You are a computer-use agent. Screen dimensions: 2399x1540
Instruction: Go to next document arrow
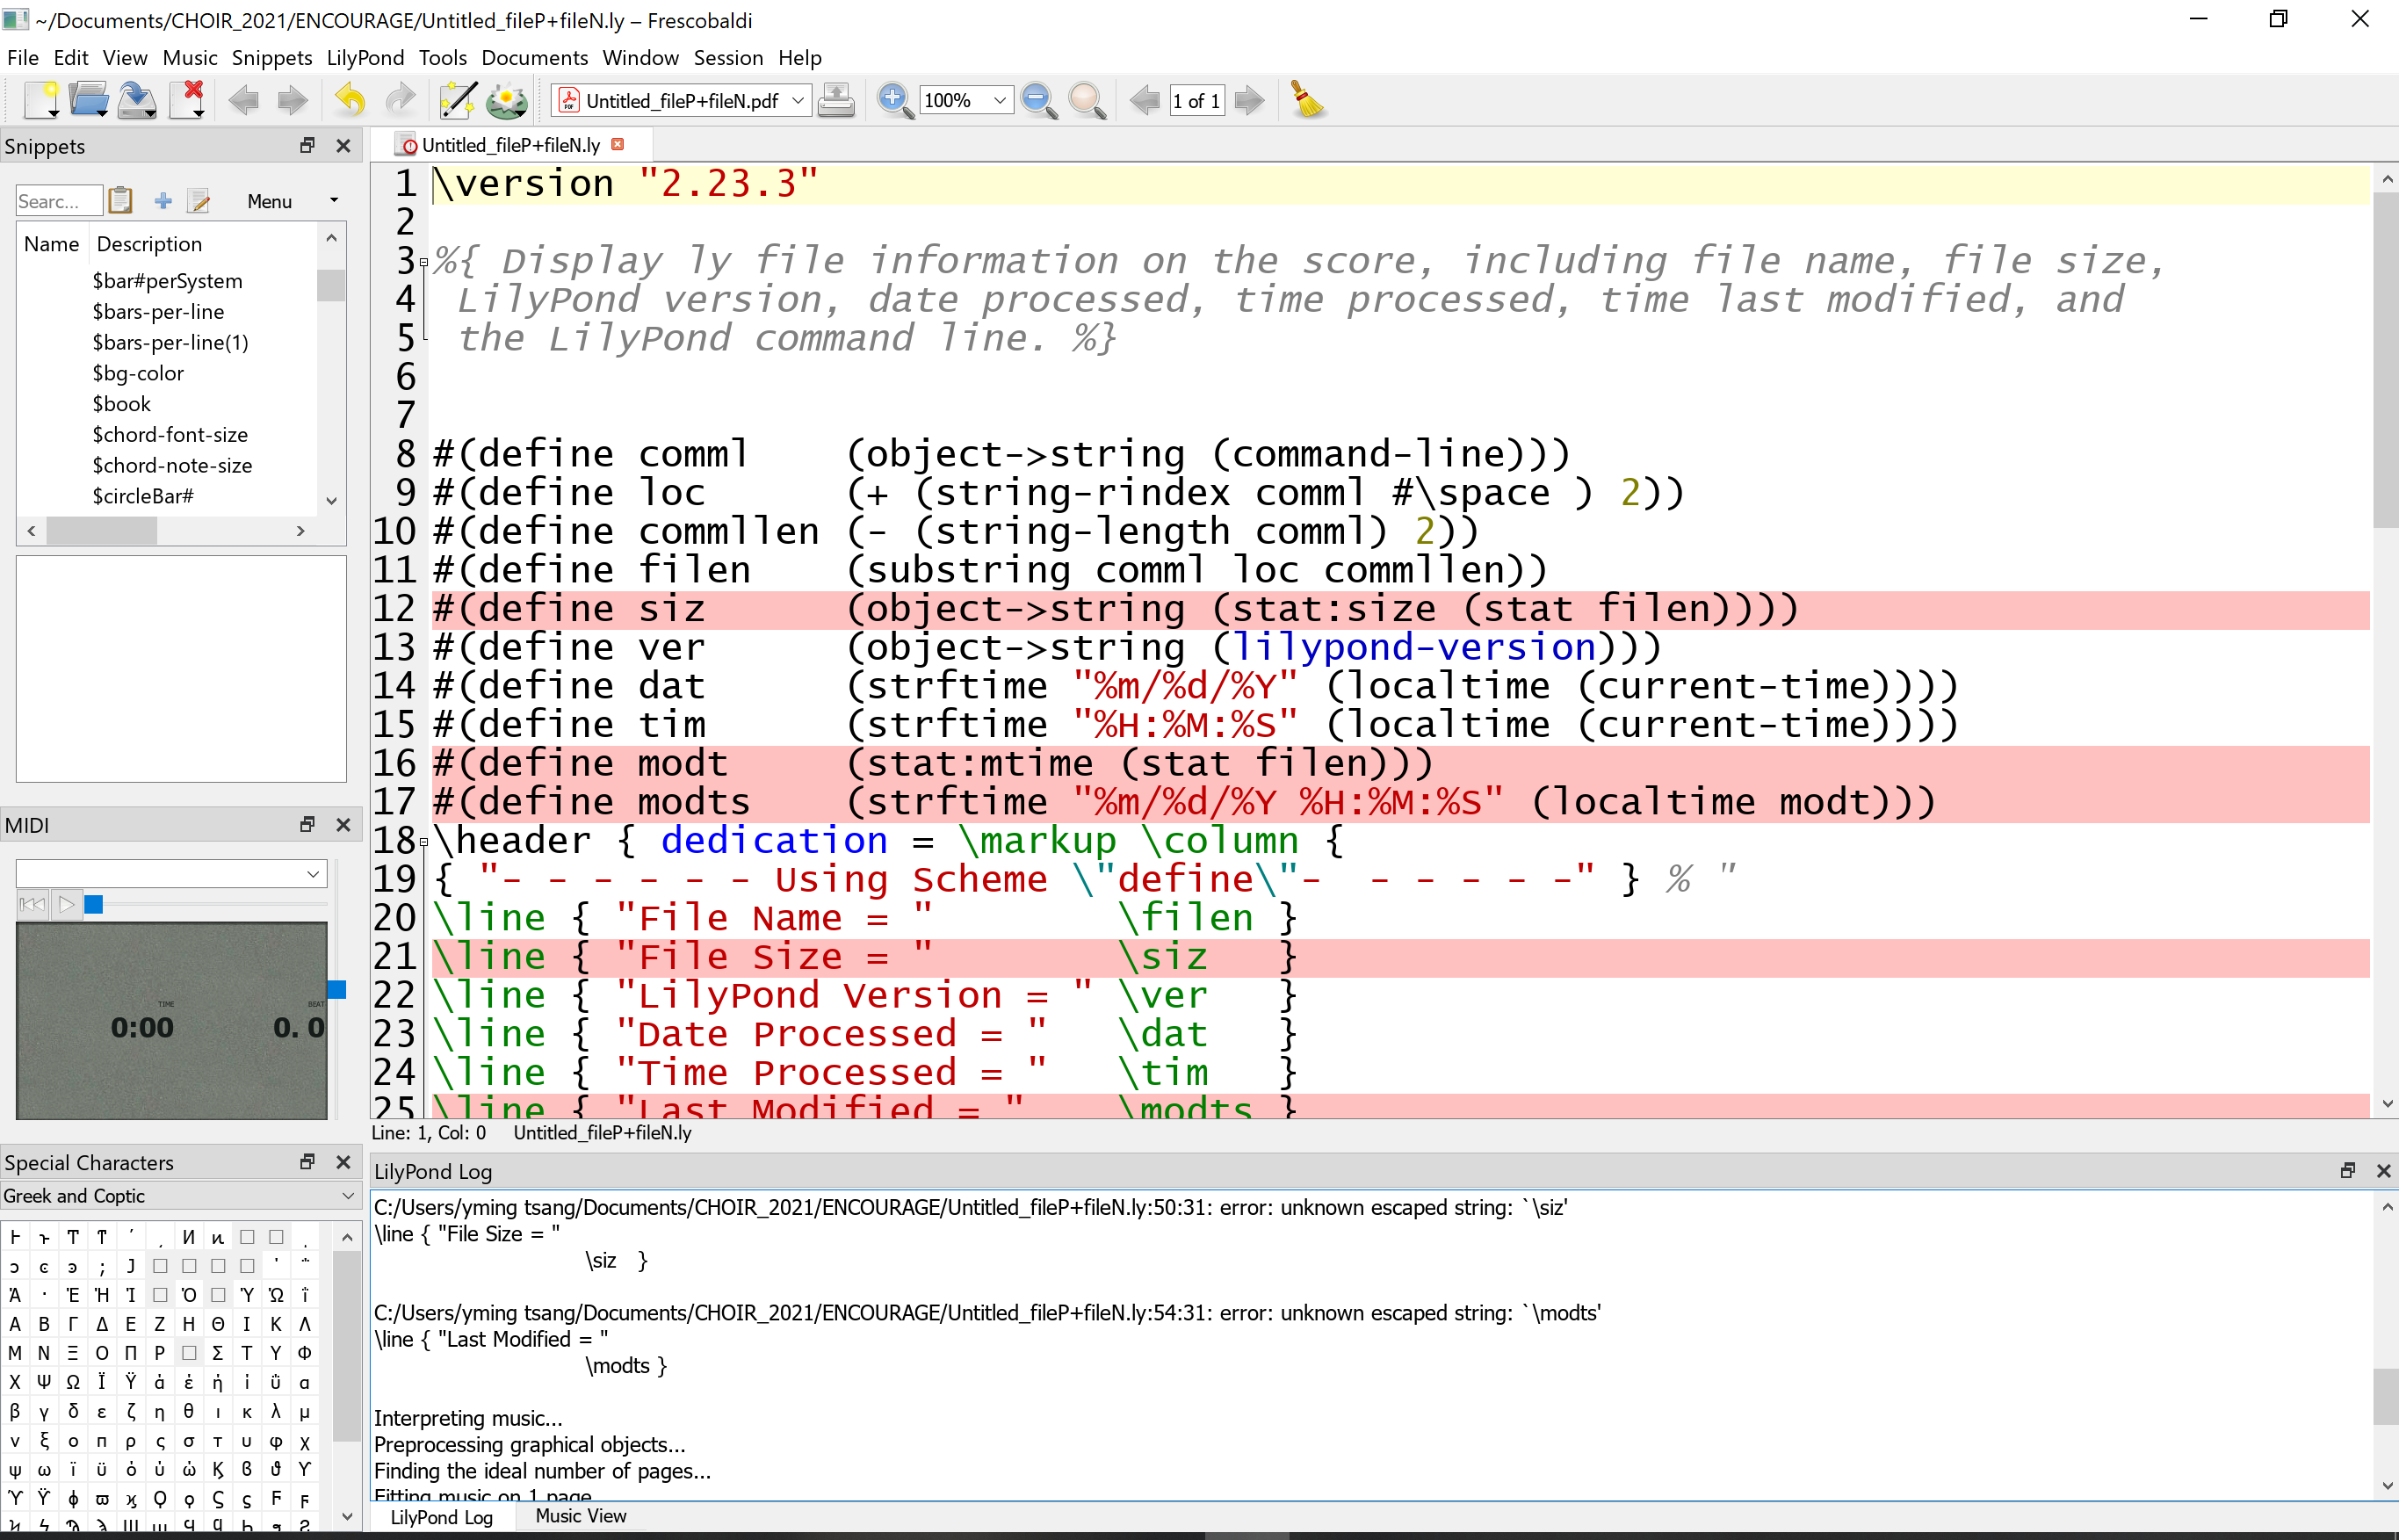[292, 100]
